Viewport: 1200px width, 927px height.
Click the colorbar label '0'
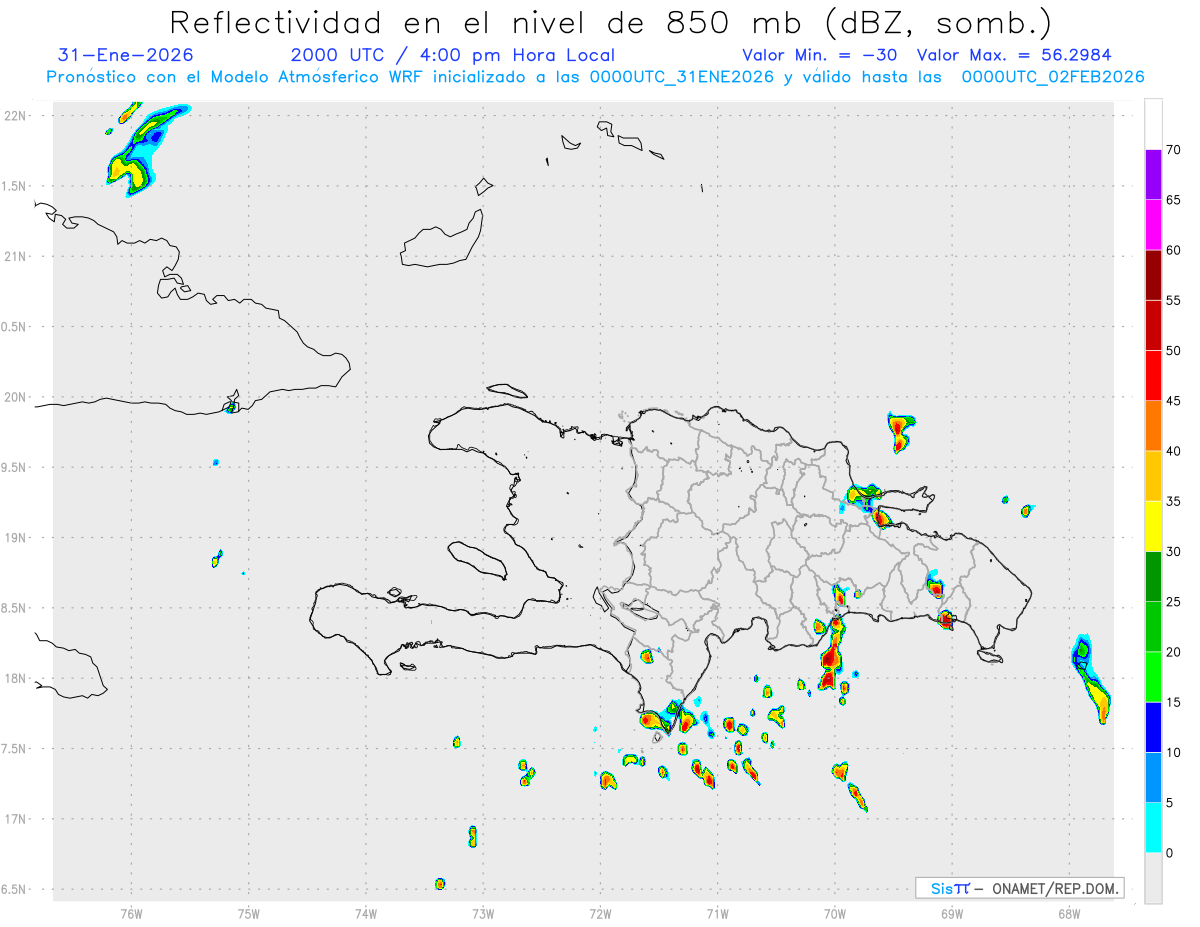pos(1170,853)
